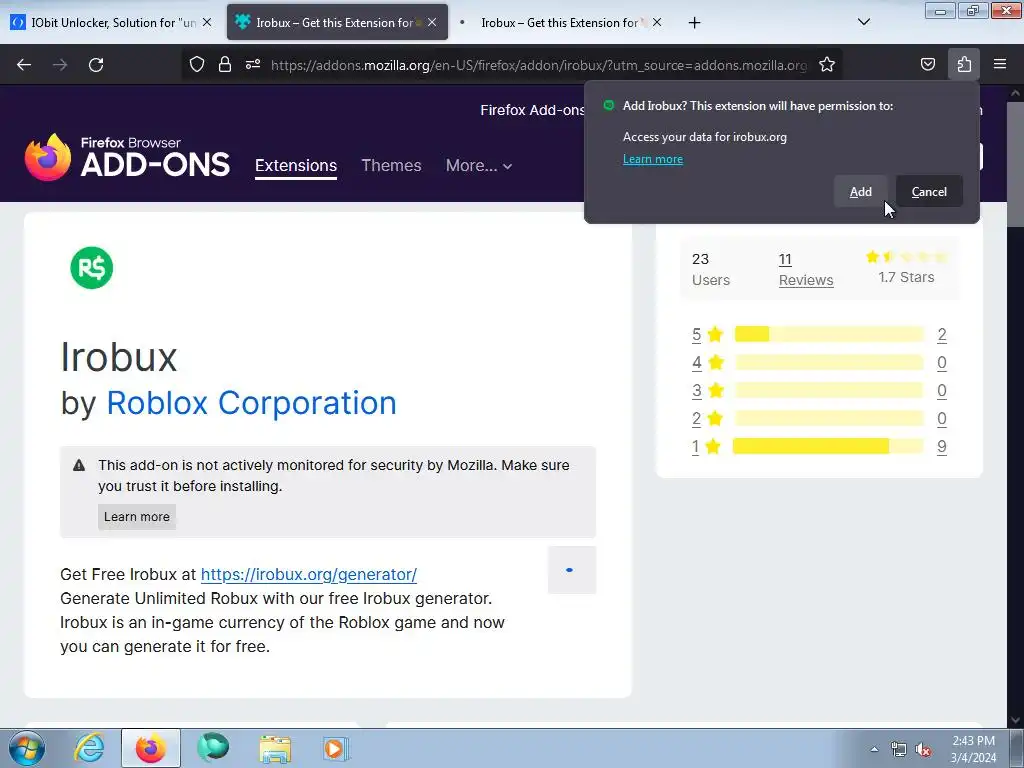List all tabs dropdown arrow
Viewport: 1024px width, 768px height.
tap(863, 22)
